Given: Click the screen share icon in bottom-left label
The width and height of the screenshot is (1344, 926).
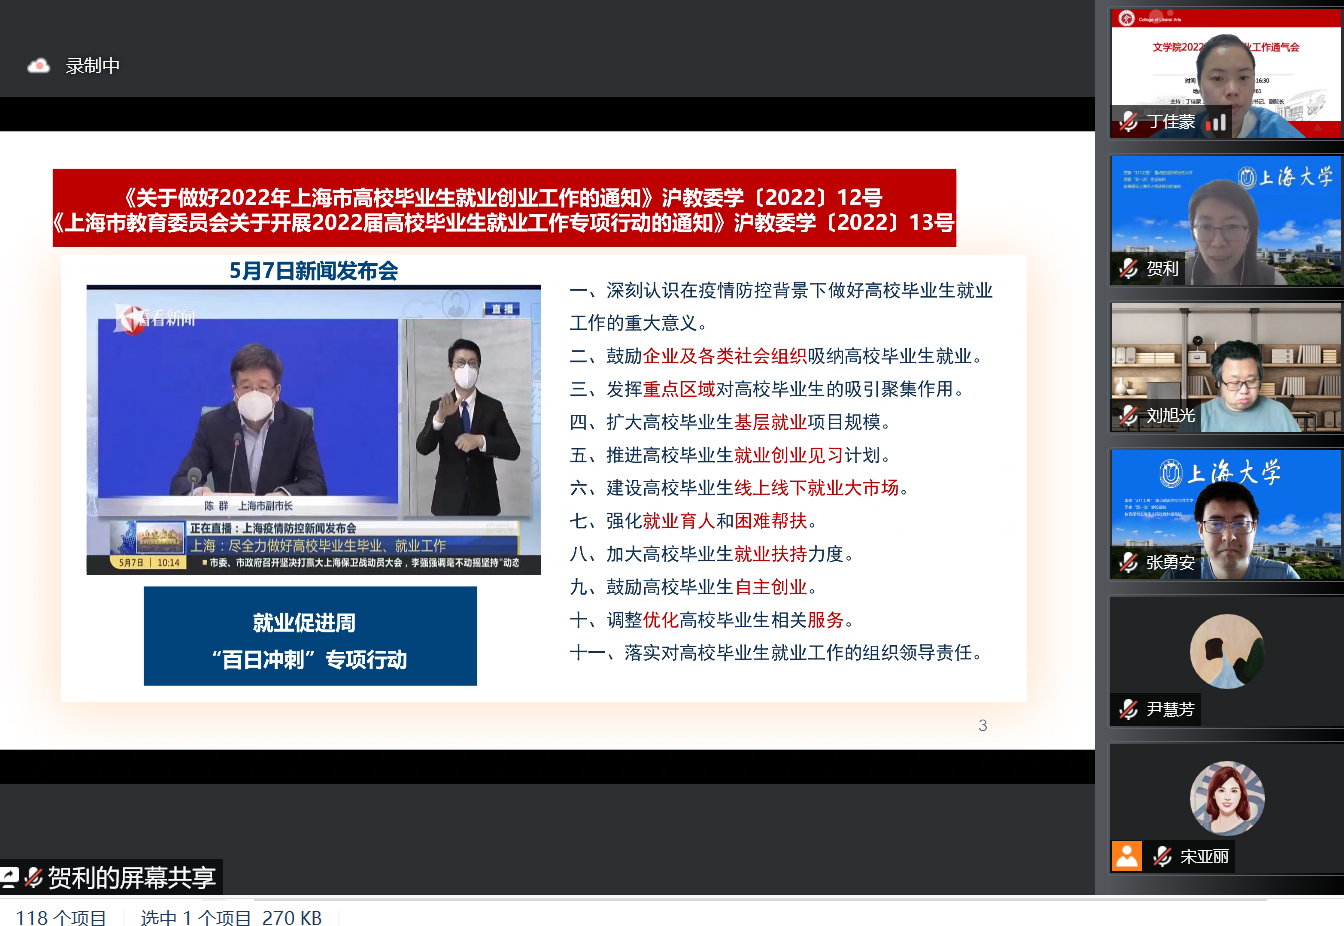Looking at the screenshot, I should (9, 878).
